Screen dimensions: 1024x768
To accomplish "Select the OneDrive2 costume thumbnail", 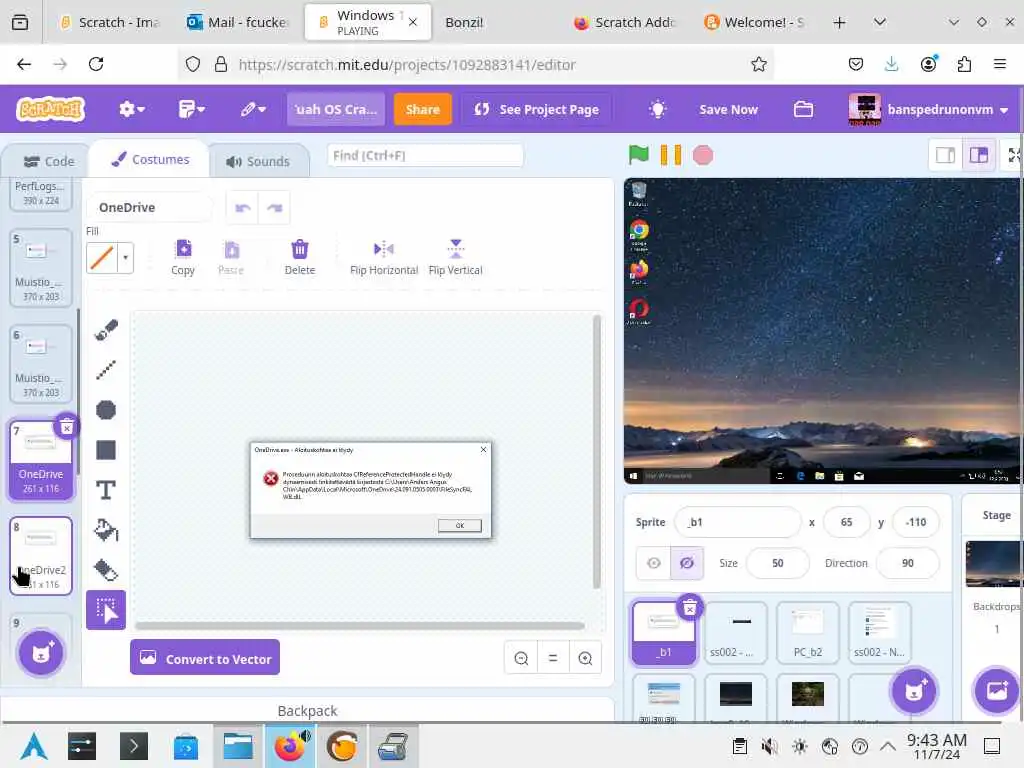I will click(41, 556).
